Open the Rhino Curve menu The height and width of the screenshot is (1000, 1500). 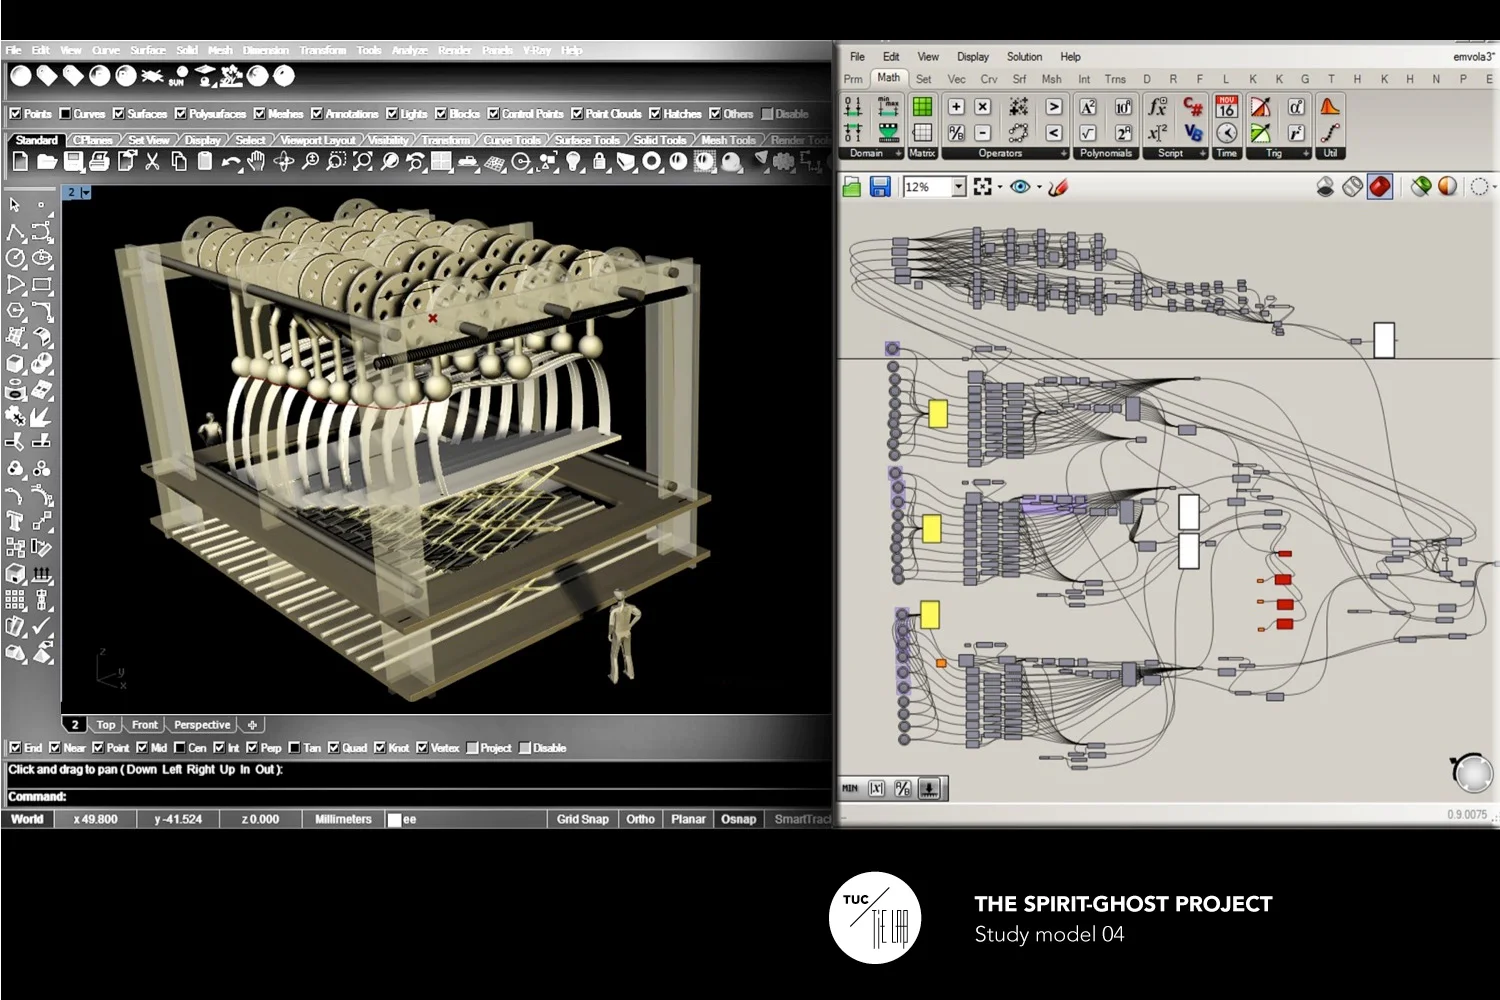pos(106,50)
